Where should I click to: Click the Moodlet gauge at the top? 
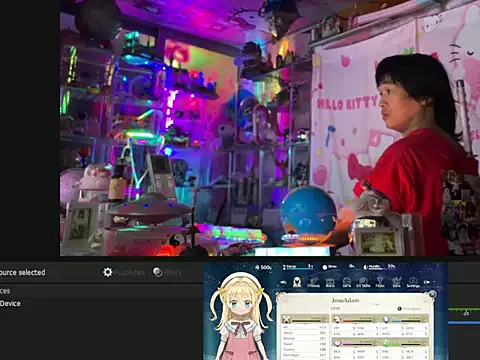379,267
